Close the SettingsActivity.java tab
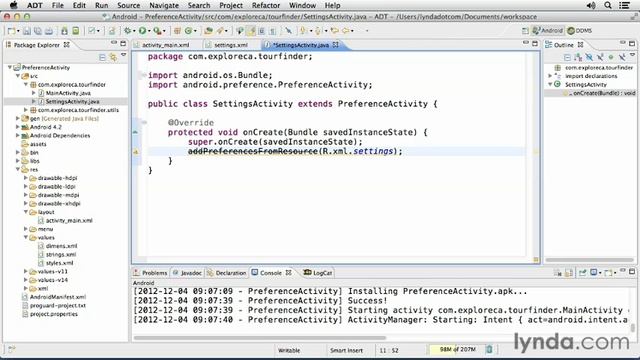The height and width of the screenshot is (360, 640). tap(336, 45)
